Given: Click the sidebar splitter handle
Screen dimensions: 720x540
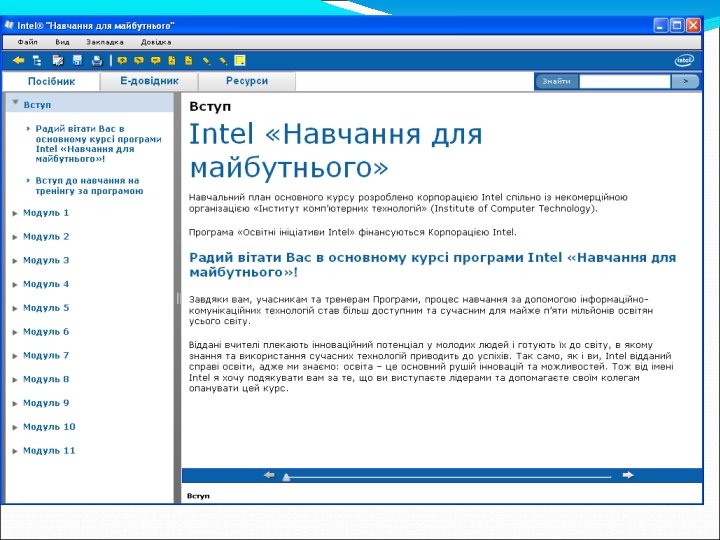Looking at the screenshot, I should 177,298.
